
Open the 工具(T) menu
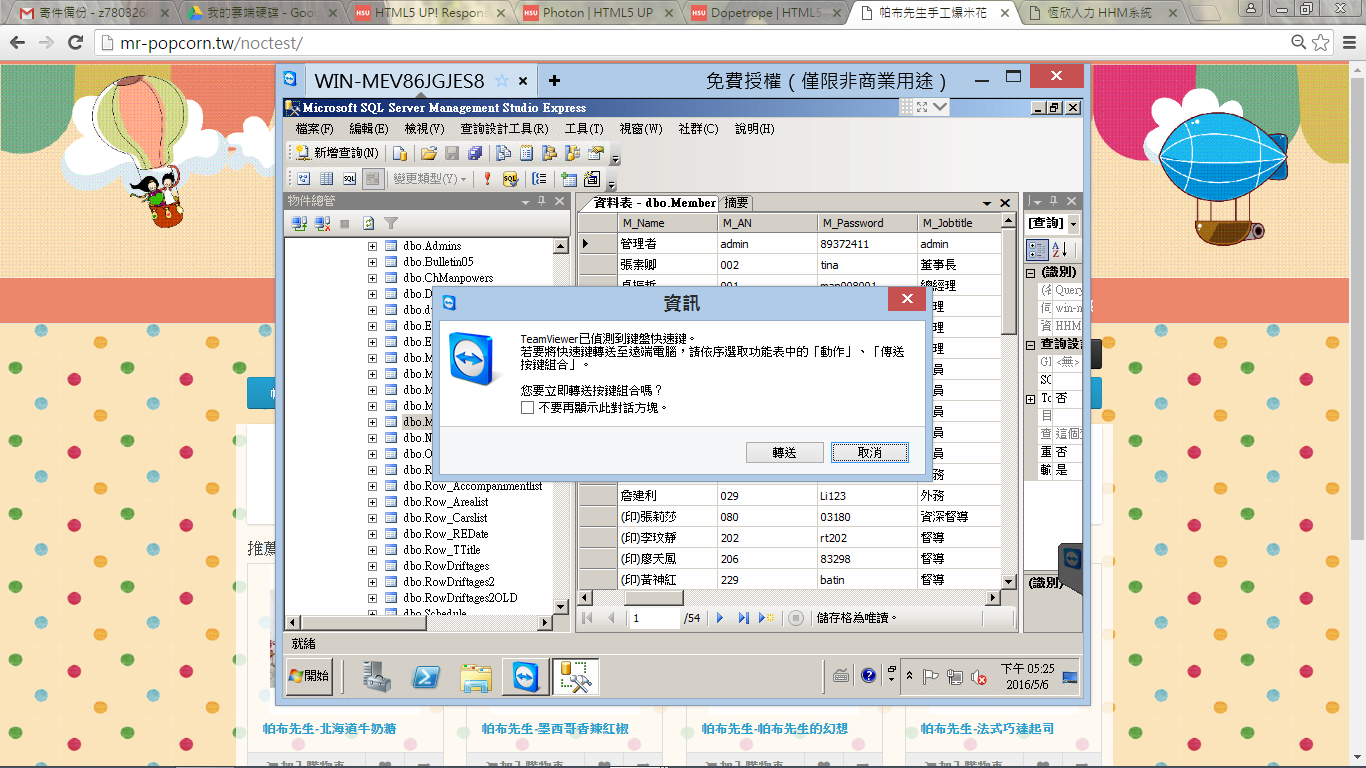[x=583, y=129]
